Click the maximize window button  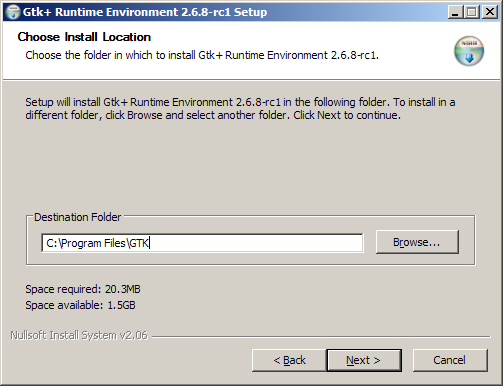(472, 12)
